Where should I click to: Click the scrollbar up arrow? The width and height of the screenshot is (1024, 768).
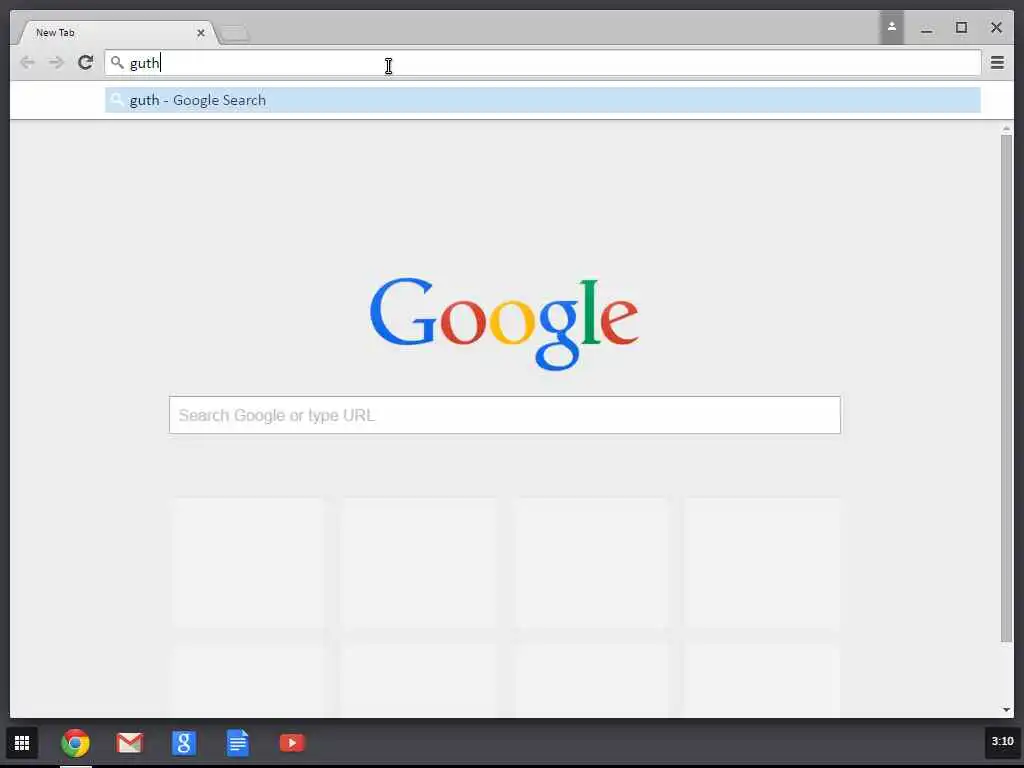point(1006,129)
